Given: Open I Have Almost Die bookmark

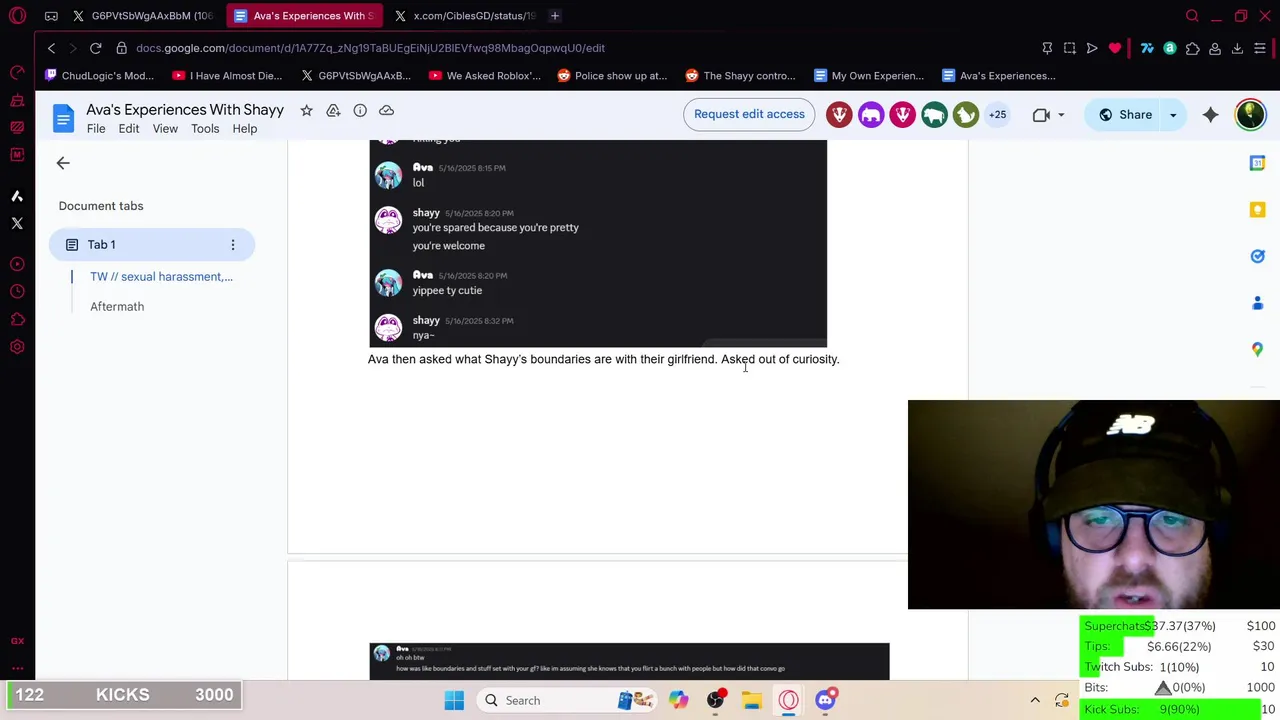Looking at the screenshot, I should coord(227,76).
